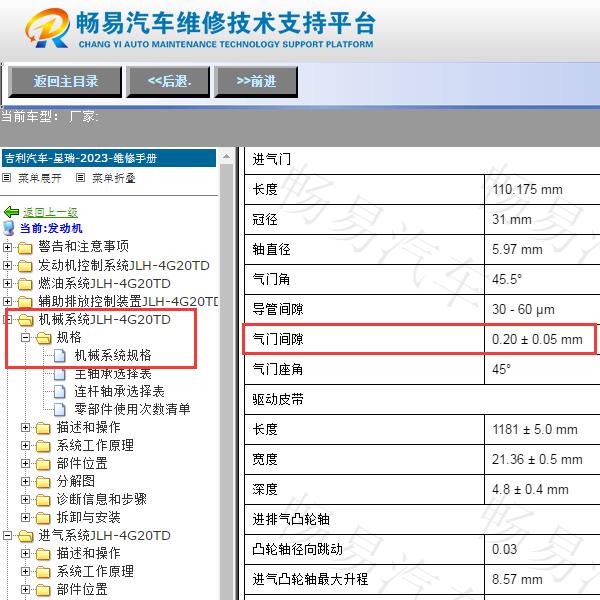Click the 分解图 folder icon

point(43,482)
